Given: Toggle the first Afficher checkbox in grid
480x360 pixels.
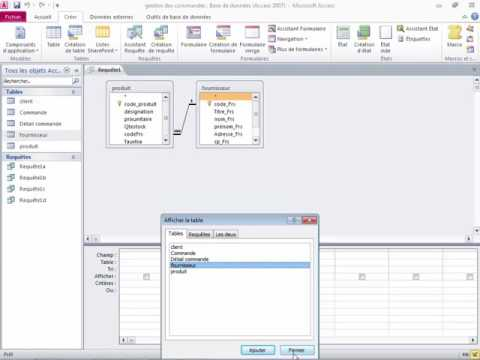Looking at the screenshot, I should [x=146, y=276].
